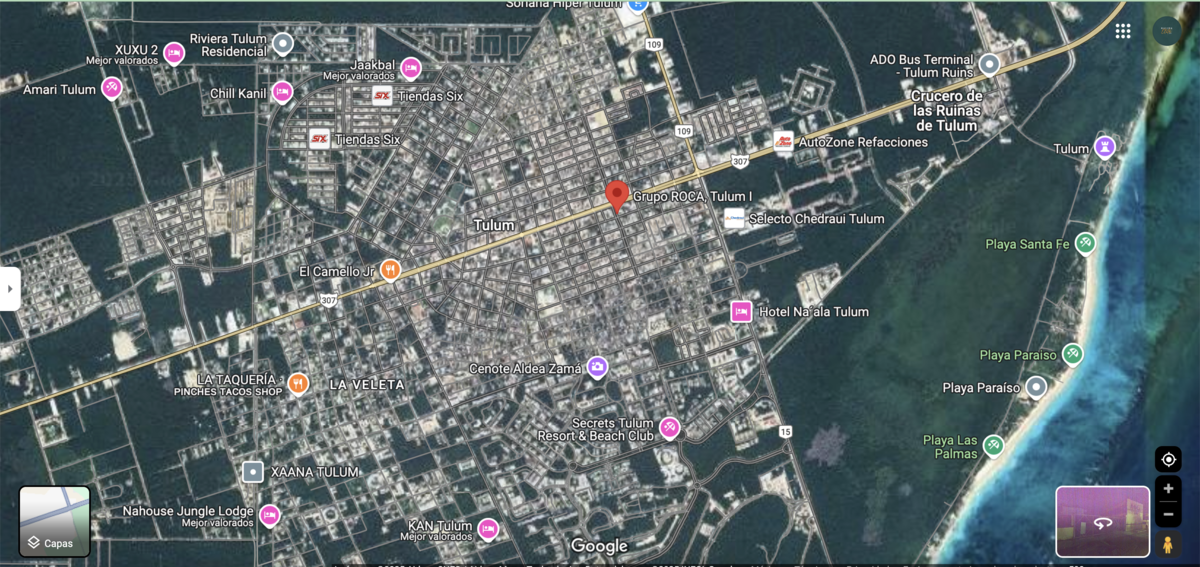Click the Google account profile avatar
The height and width of the screenshot is (567, 1200).
click(1166, 31)
